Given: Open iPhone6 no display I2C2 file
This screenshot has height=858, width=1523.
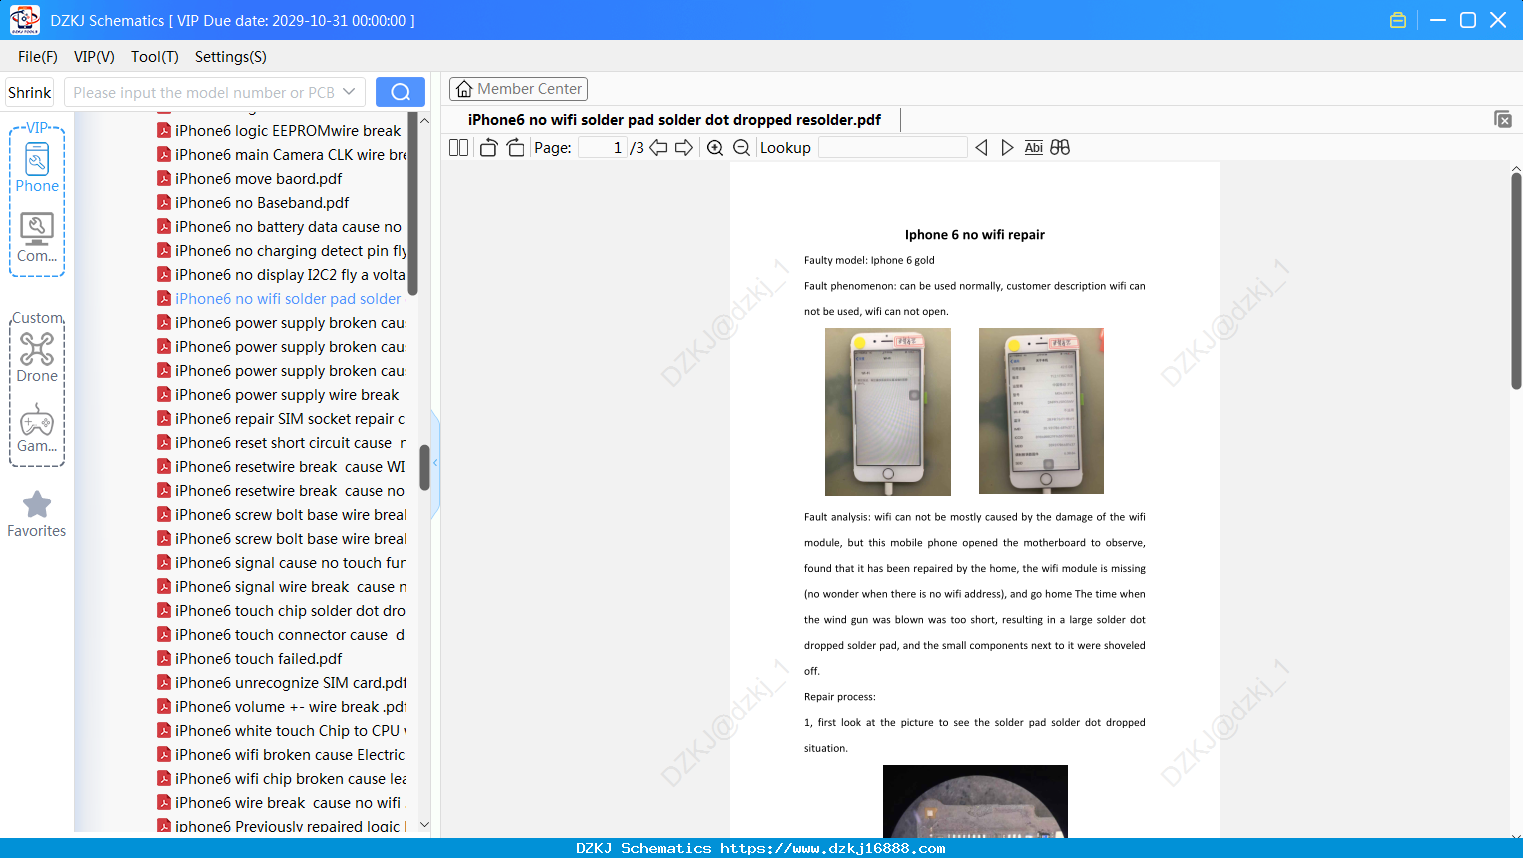Looking at the screenshot, I should point(280,275).
